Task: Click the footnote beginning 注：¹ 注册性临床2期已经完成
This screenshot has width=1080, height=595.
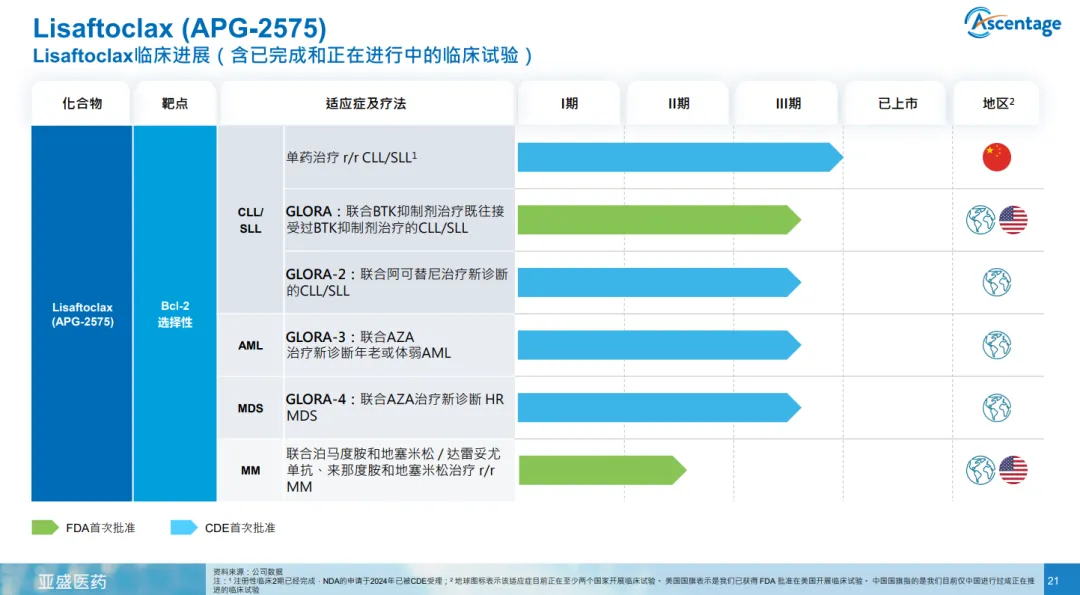Action: click(x=624, y=585)
